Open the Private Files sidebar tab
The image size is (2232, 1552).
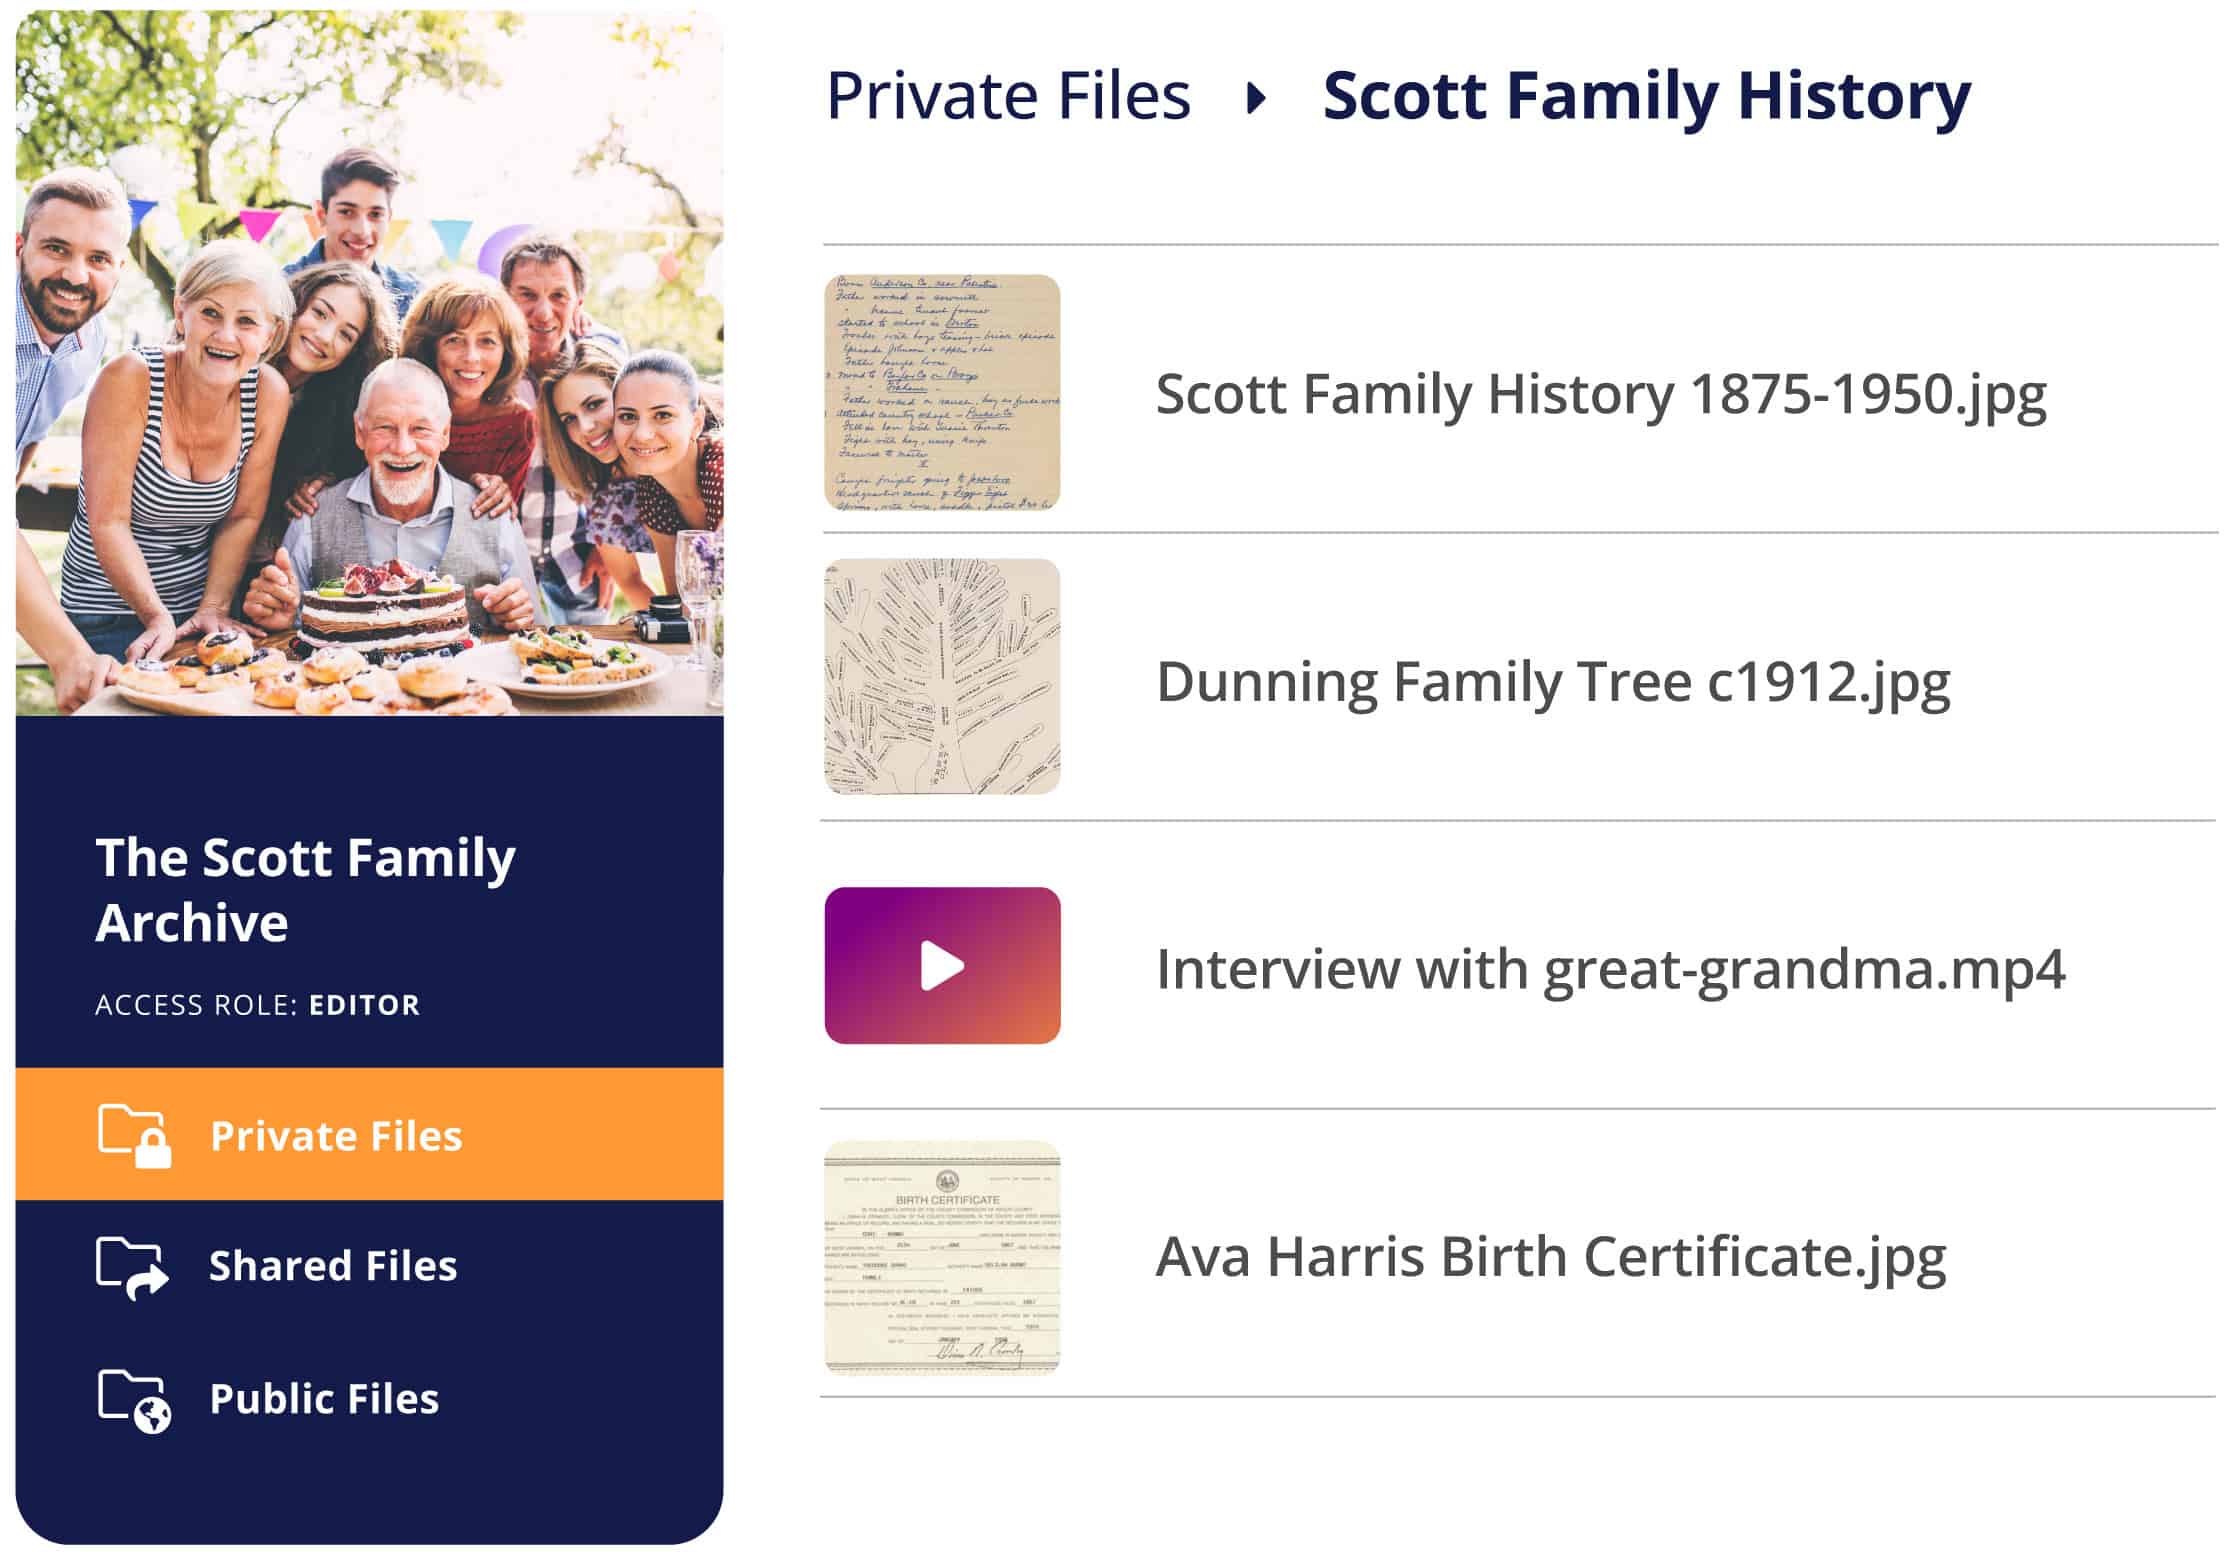(x=336, y=1136)
